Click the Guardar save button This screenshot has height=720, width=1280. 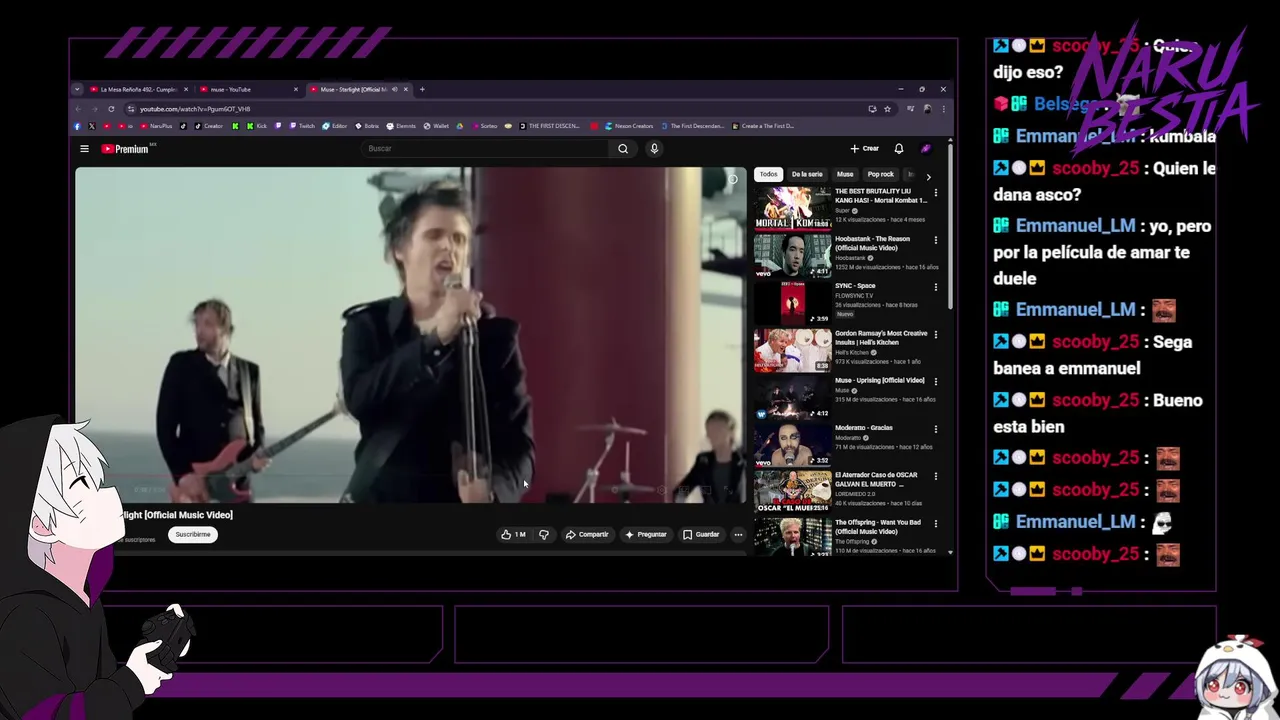(x=701, y=535)
